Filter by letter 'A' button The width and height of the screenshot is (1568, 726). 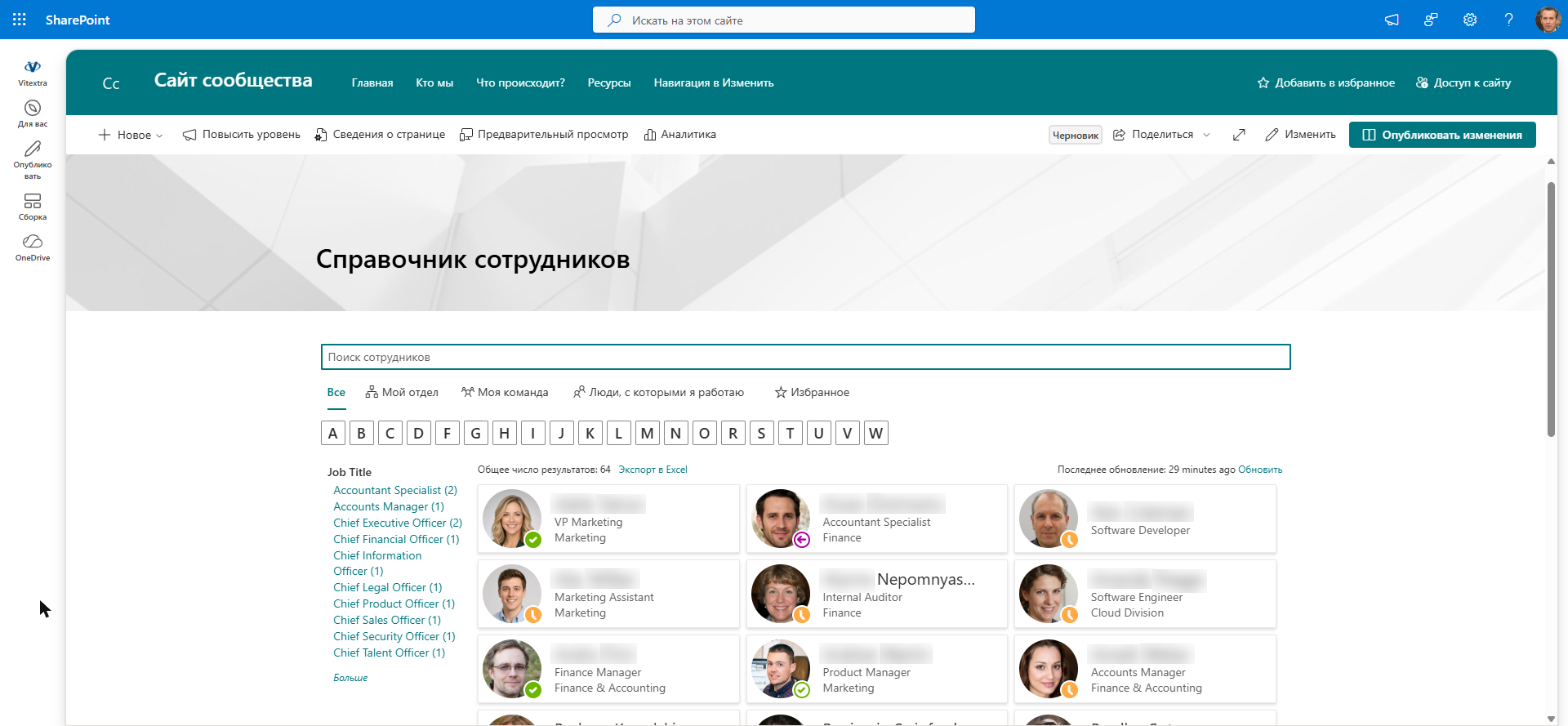pos(333,433)
